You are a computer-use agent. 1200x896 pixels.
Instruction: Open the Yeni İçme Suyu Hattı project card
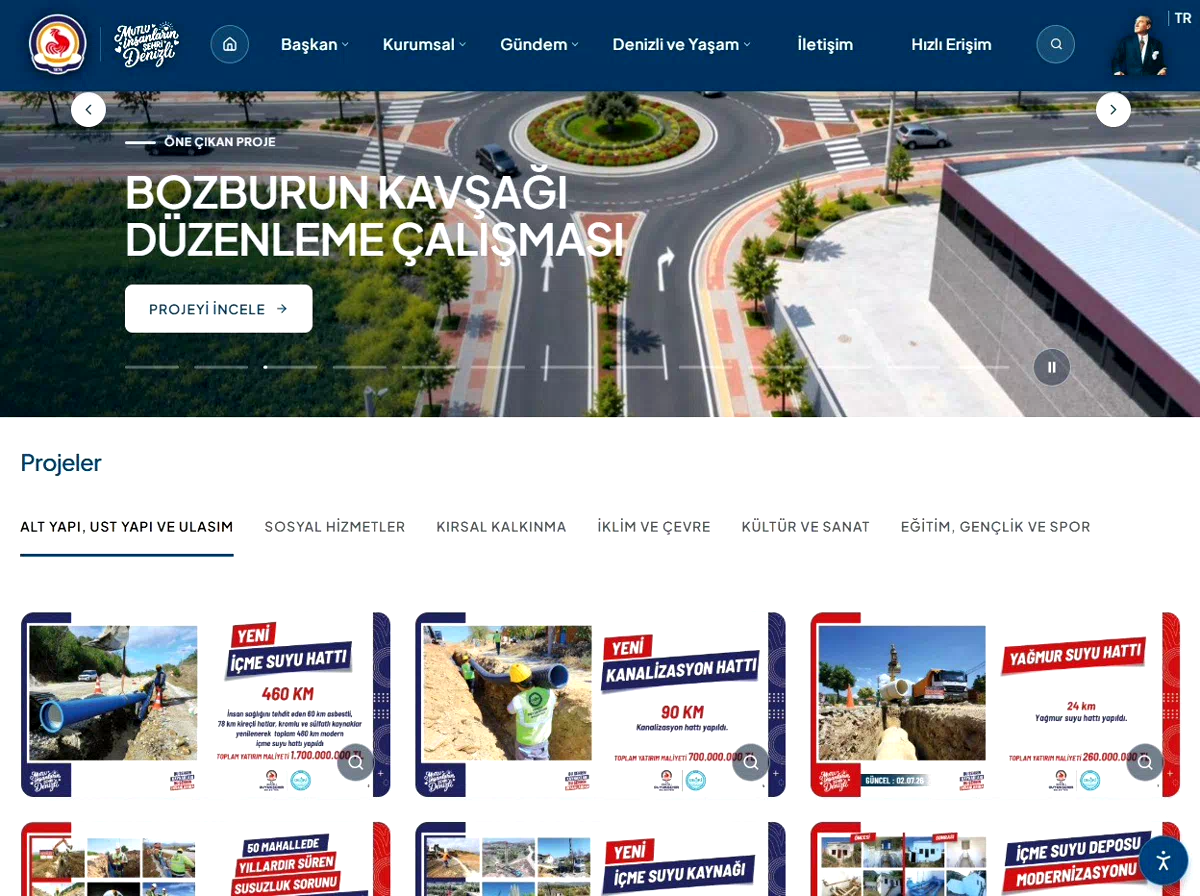(205, 705)
